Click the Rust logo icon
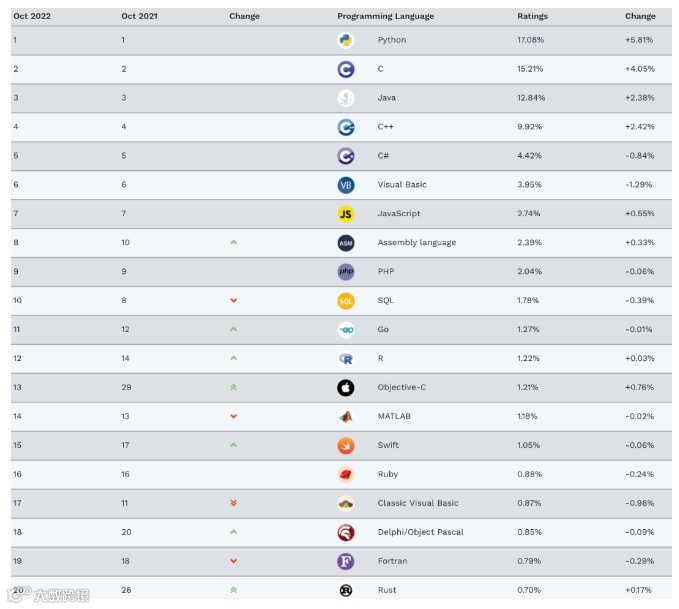The height and width of the screenshot is (609, 679). click(x=346, y=591)
